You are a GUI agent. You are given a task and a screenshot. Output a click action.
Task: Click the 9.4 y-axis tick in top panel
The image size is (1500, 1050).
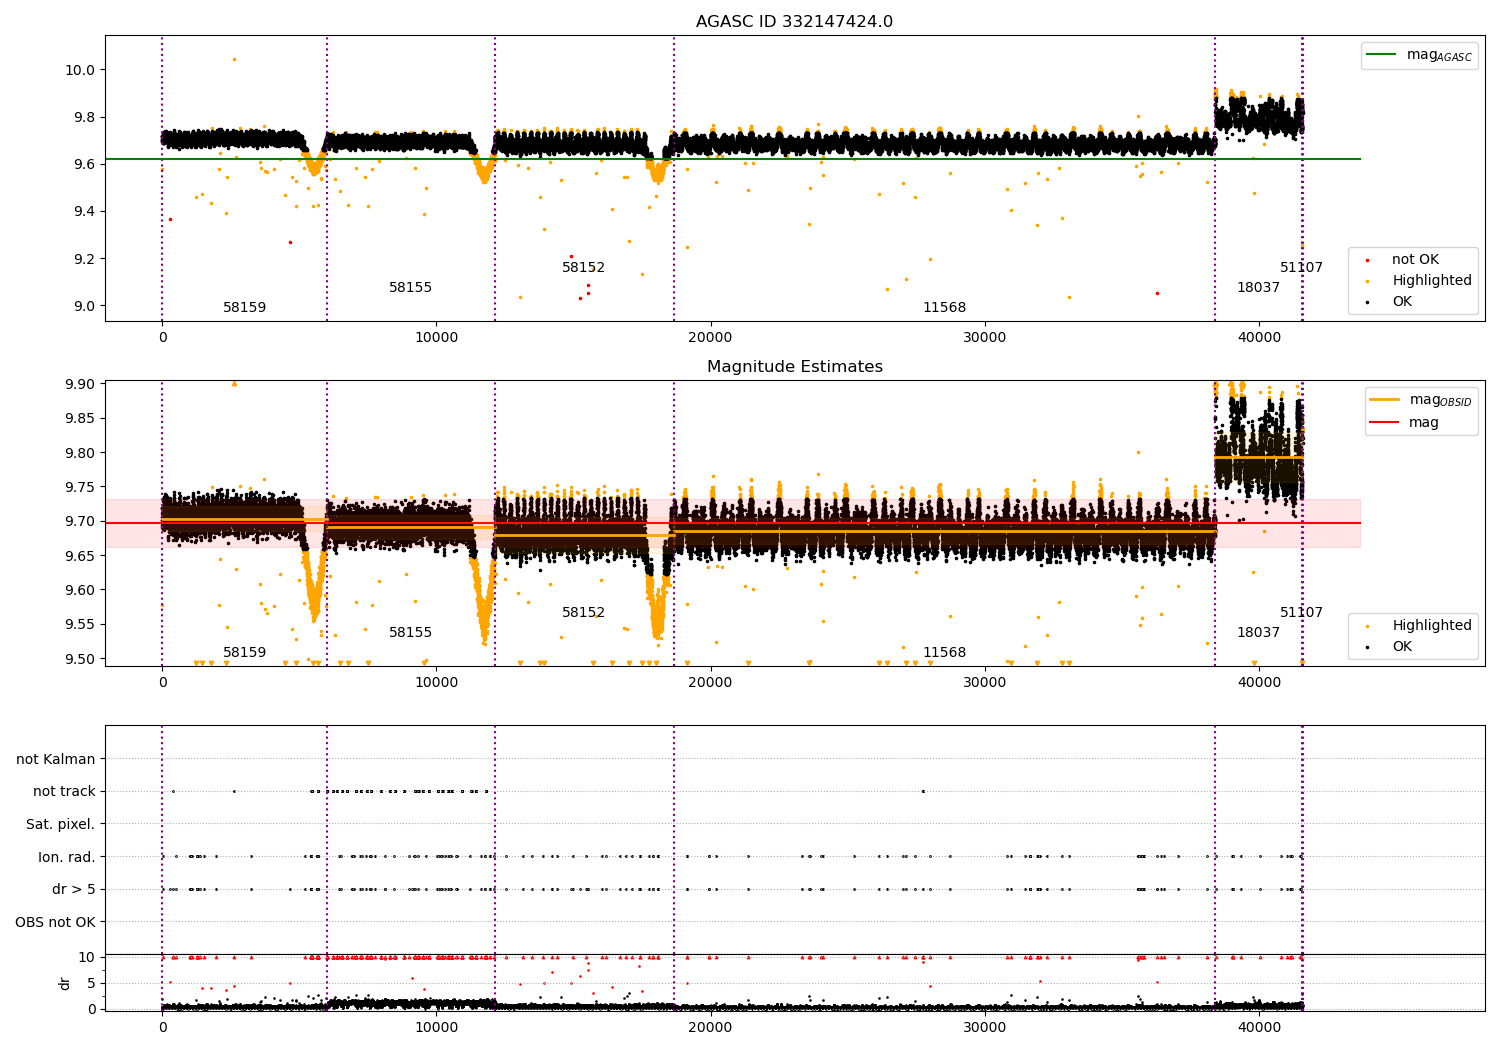point(83,211)
